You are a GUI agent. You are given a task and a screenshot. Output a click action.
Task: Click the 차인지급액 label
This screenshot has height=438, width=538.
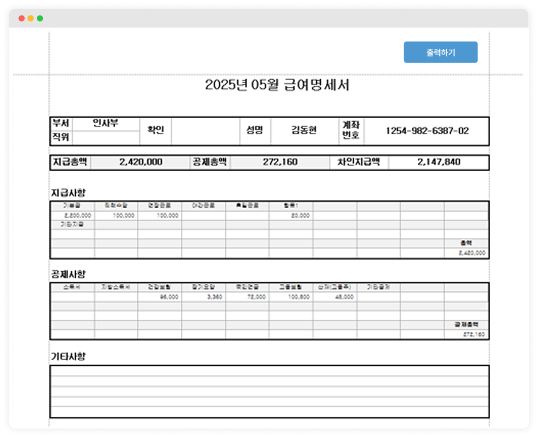(x=359, y=162)
